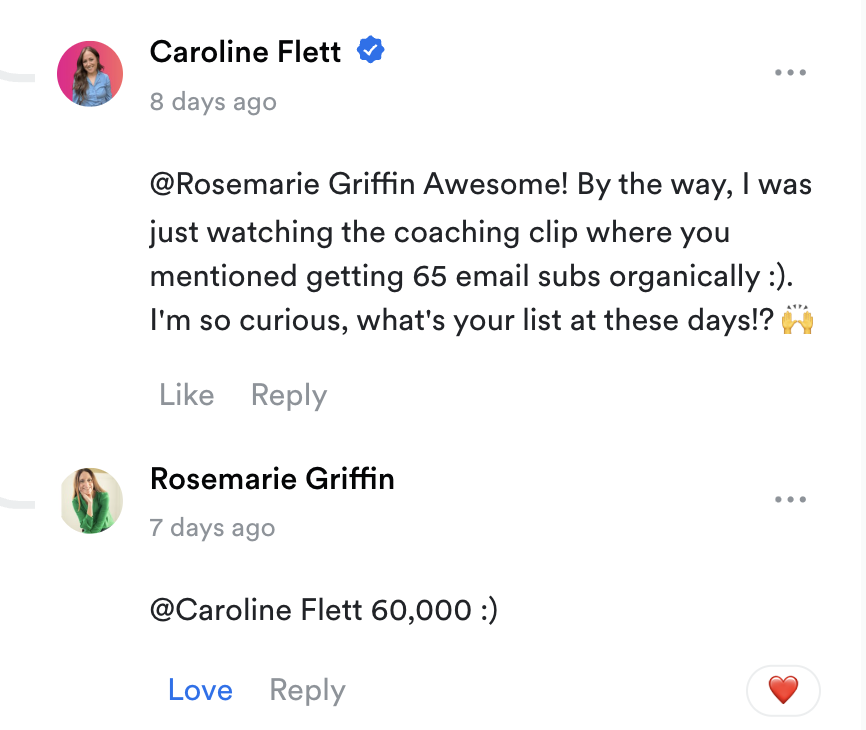The height and width of the screenshot is (730, 866).
Task: Open Rosemarie Griffin's avatar
Action: pos(91,500)
